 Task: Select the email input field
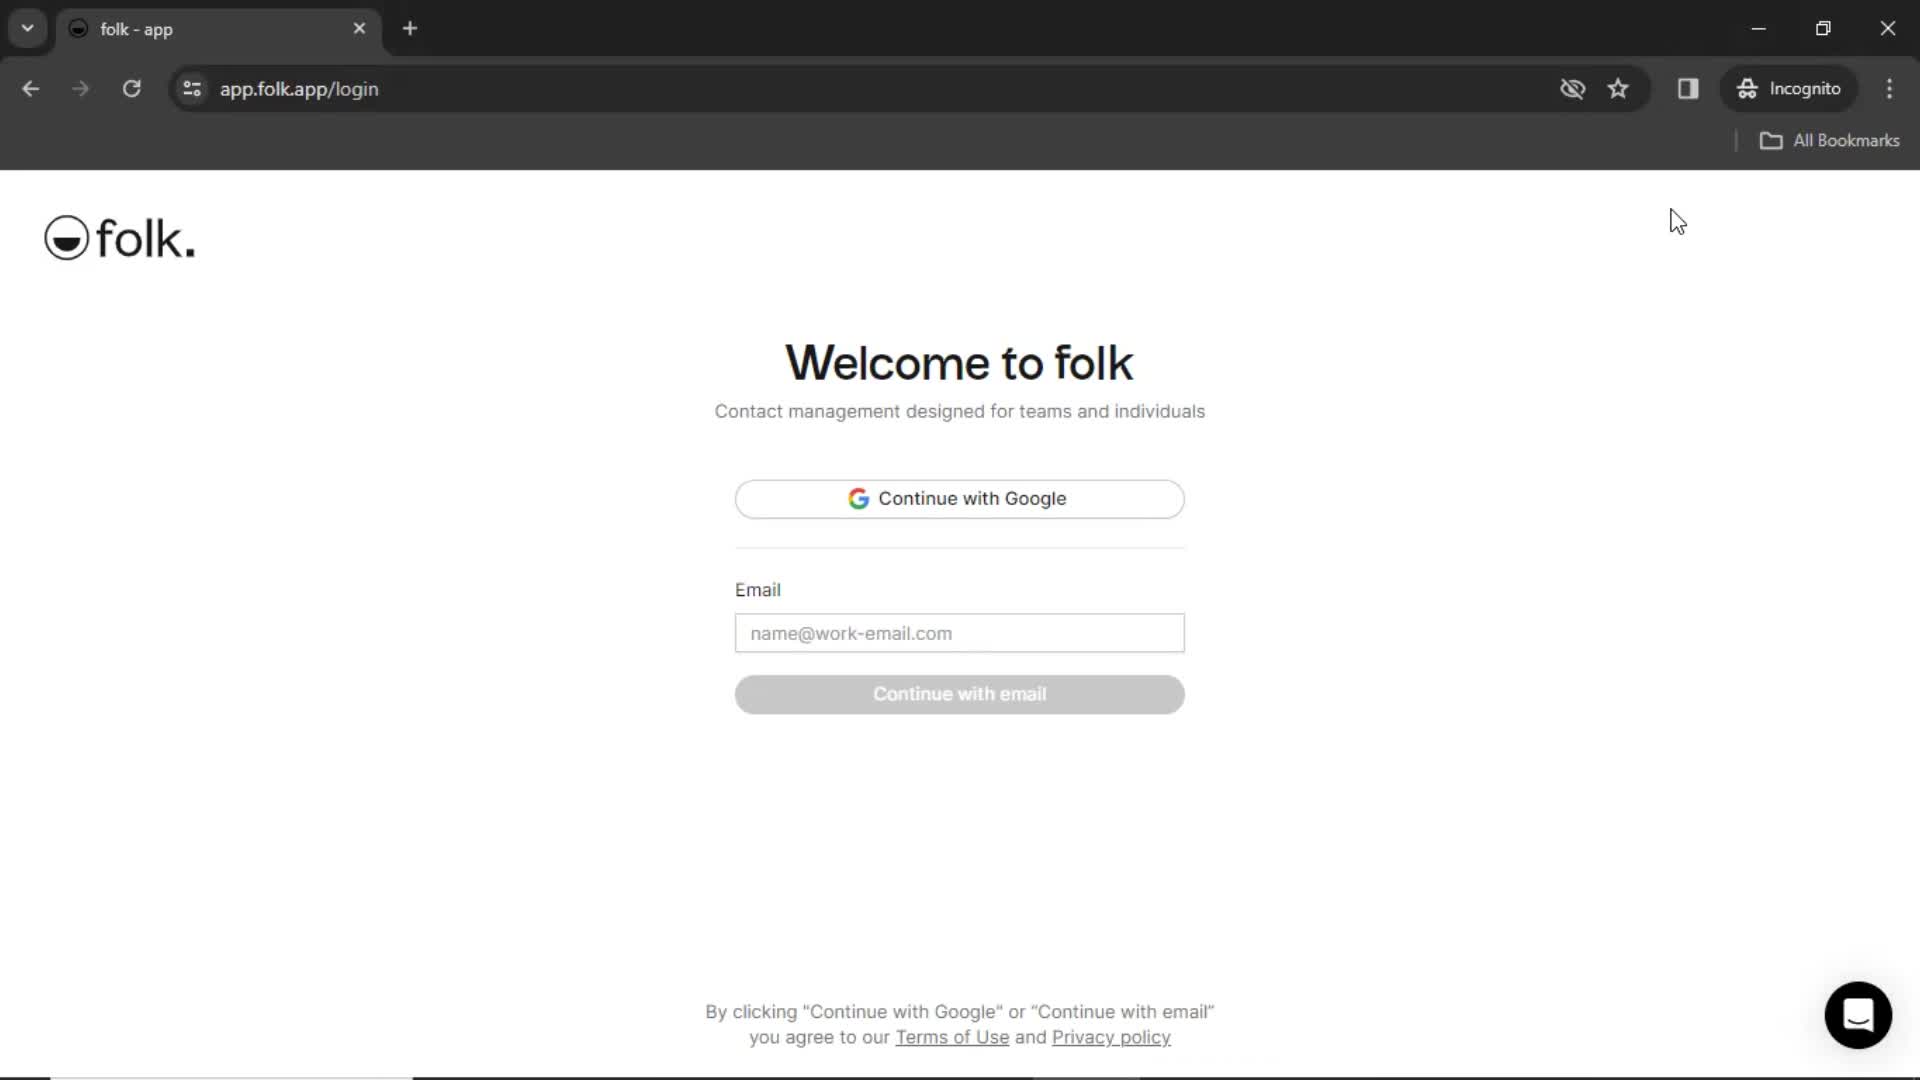960,633
